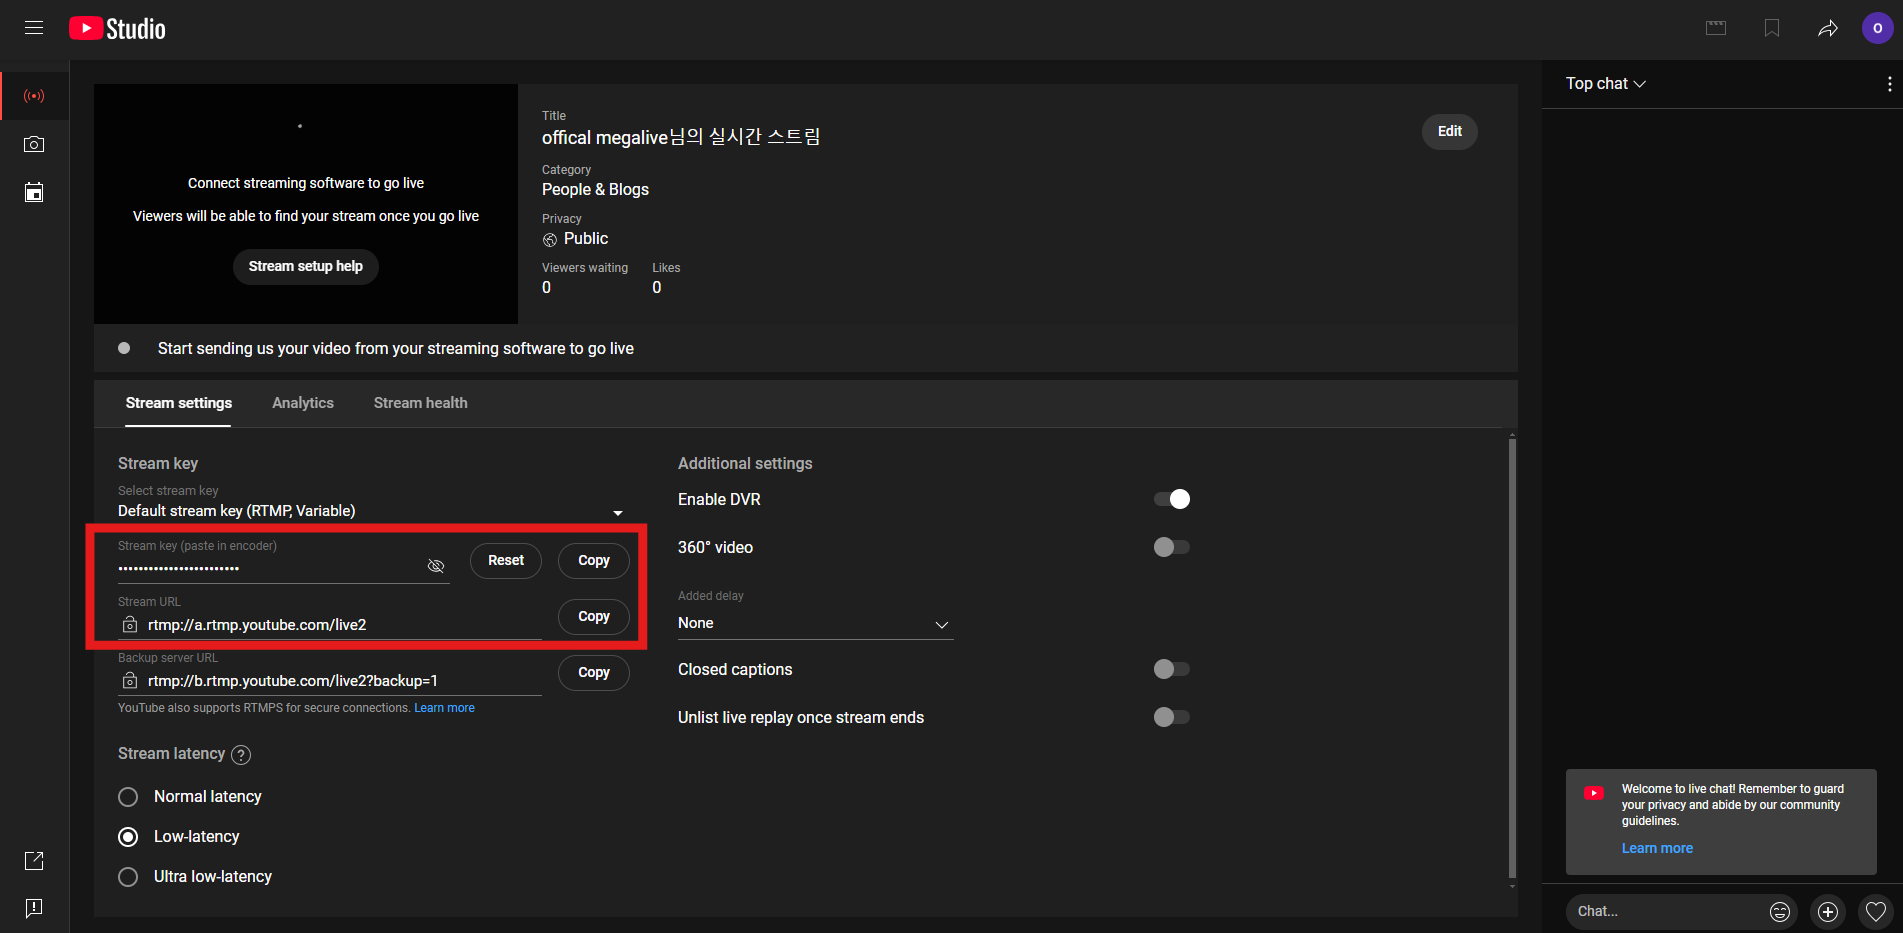Open the Added delay None dropdown
The image size is (1903, 933).
[x=815, y=624]
